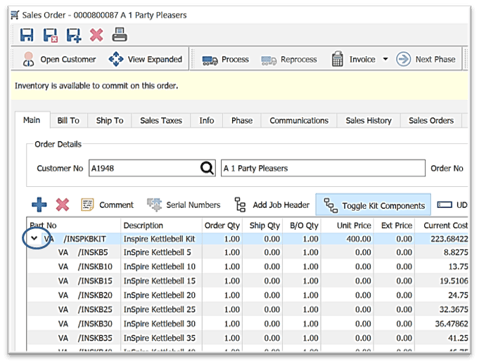Click Add Job Header
Screen dimensions: 479x364
point(272,205)
